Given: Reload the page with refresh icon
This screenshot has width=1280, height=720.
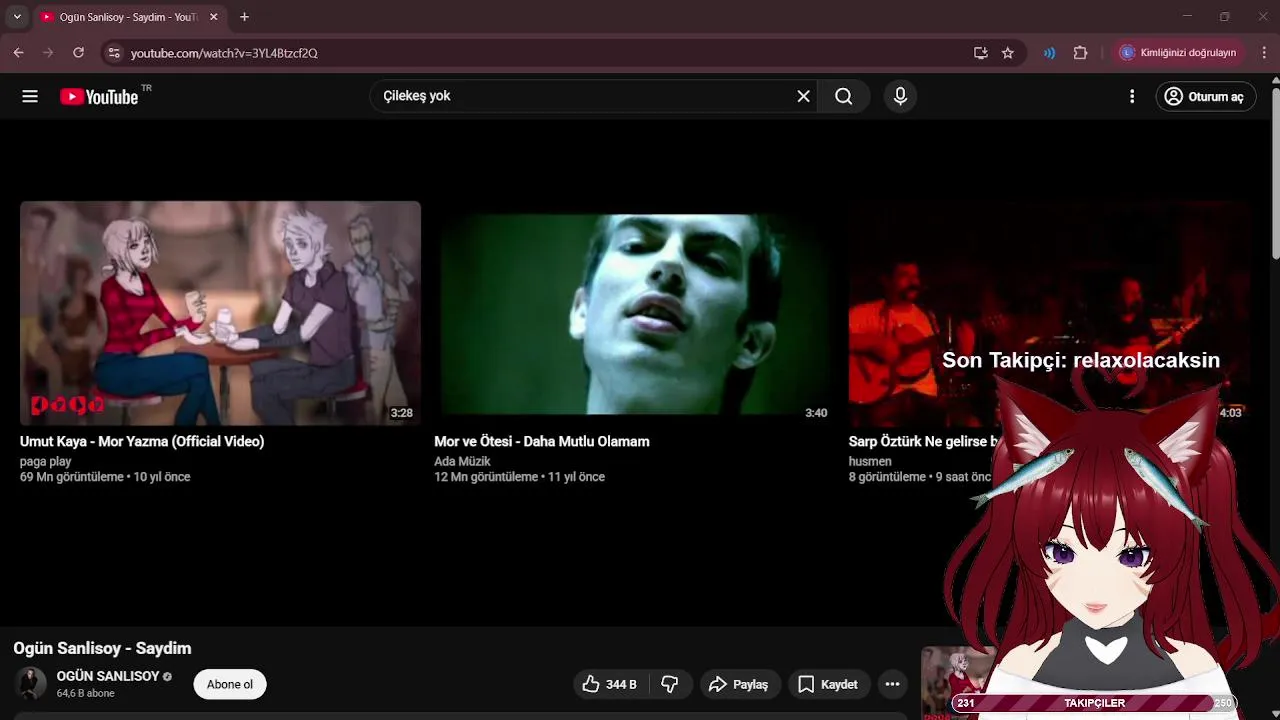Looking at the screenshot, I should (78, 53).
